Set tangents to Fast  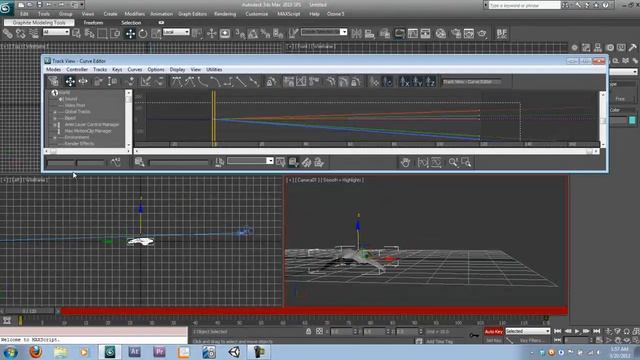(x=203, y=82)
